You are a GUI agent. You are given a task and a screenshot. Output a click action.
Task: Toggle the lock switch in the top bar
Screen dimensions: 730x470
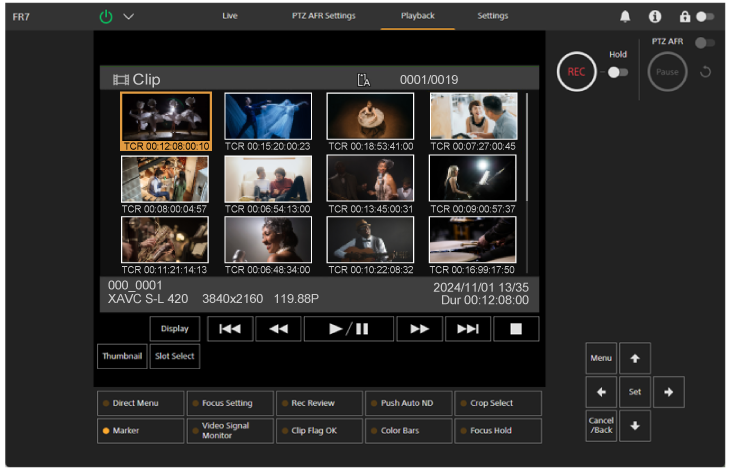click(x=706, y=16)
